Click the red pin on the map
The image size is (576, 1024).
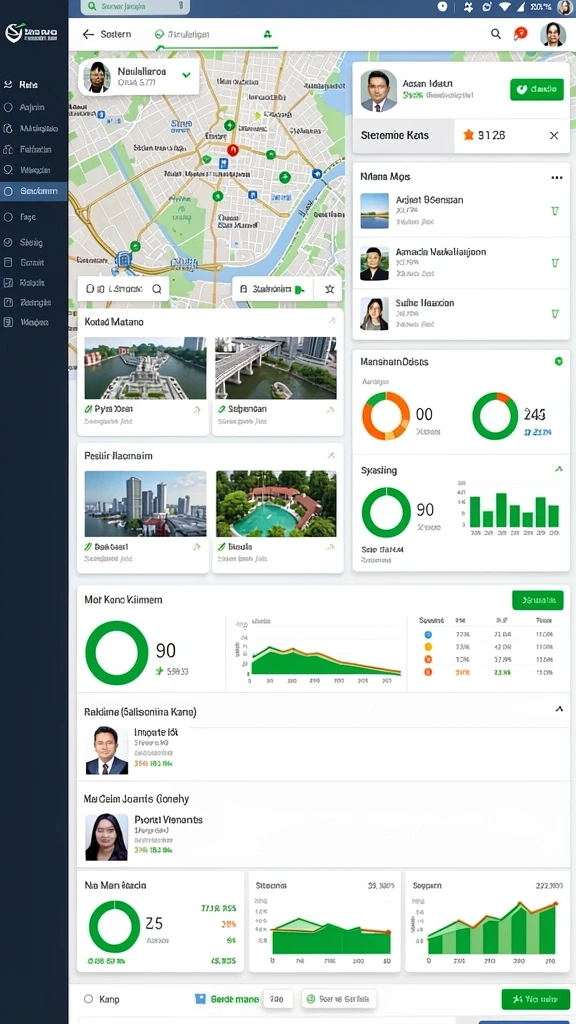[233, 150]
